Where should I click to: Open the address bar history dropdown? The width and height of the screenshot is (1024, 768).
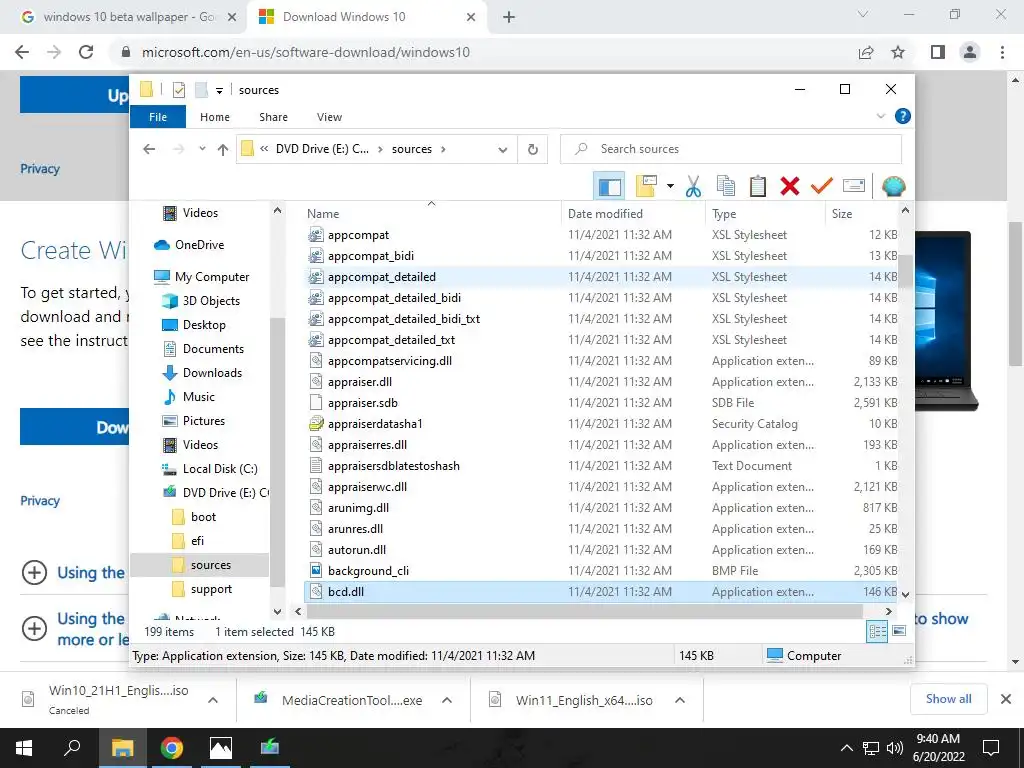(x=502, y=150)
